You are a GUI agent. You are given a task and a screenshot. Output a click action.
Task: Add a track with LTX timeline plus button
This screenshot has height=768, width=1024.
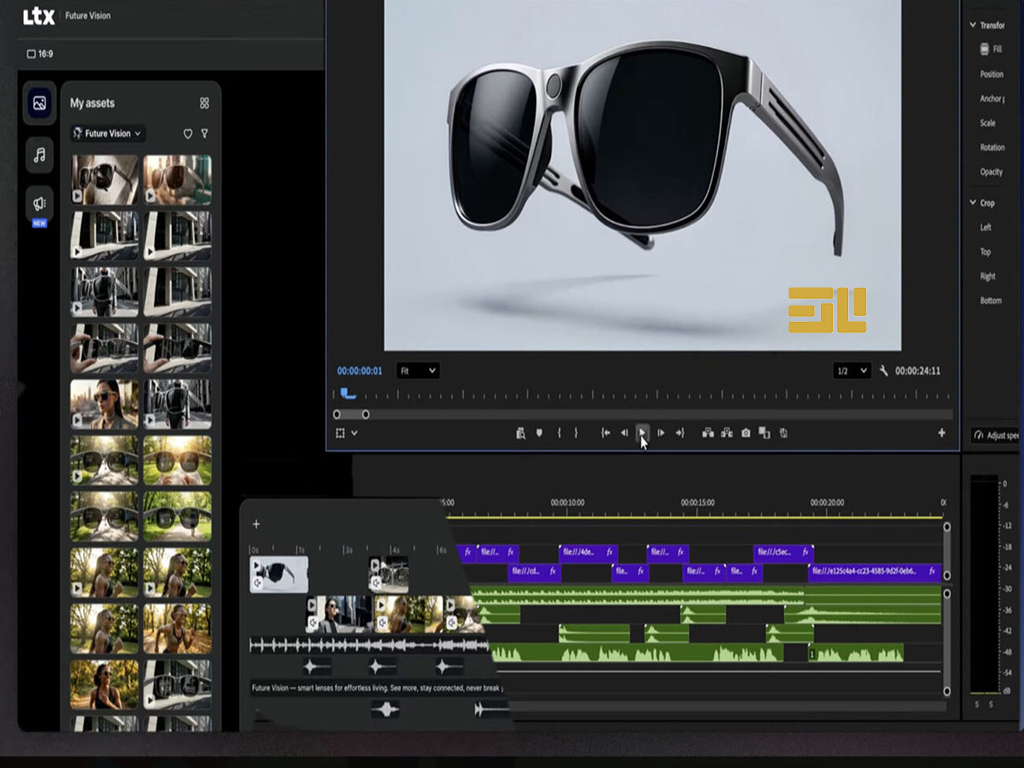256,524
